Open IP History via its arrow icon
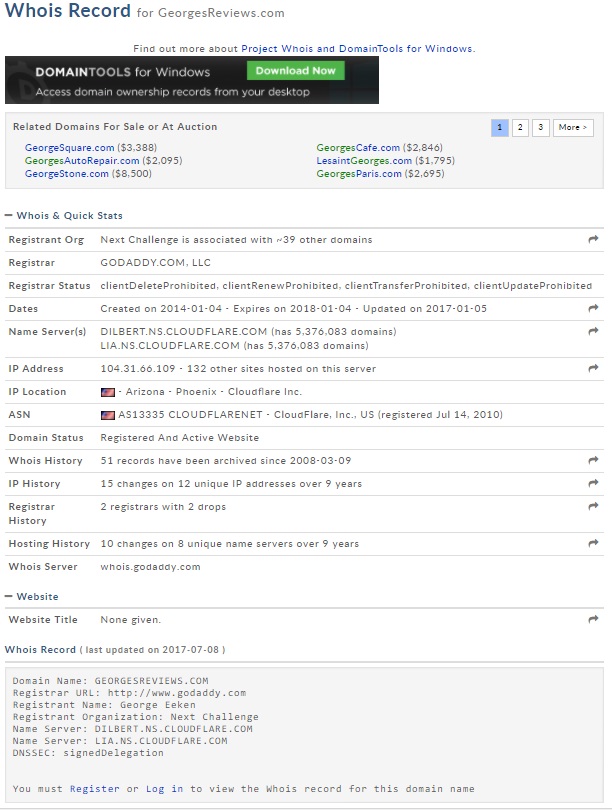The width and height of the screenshot is (612, 810). (x=593, y=484)
